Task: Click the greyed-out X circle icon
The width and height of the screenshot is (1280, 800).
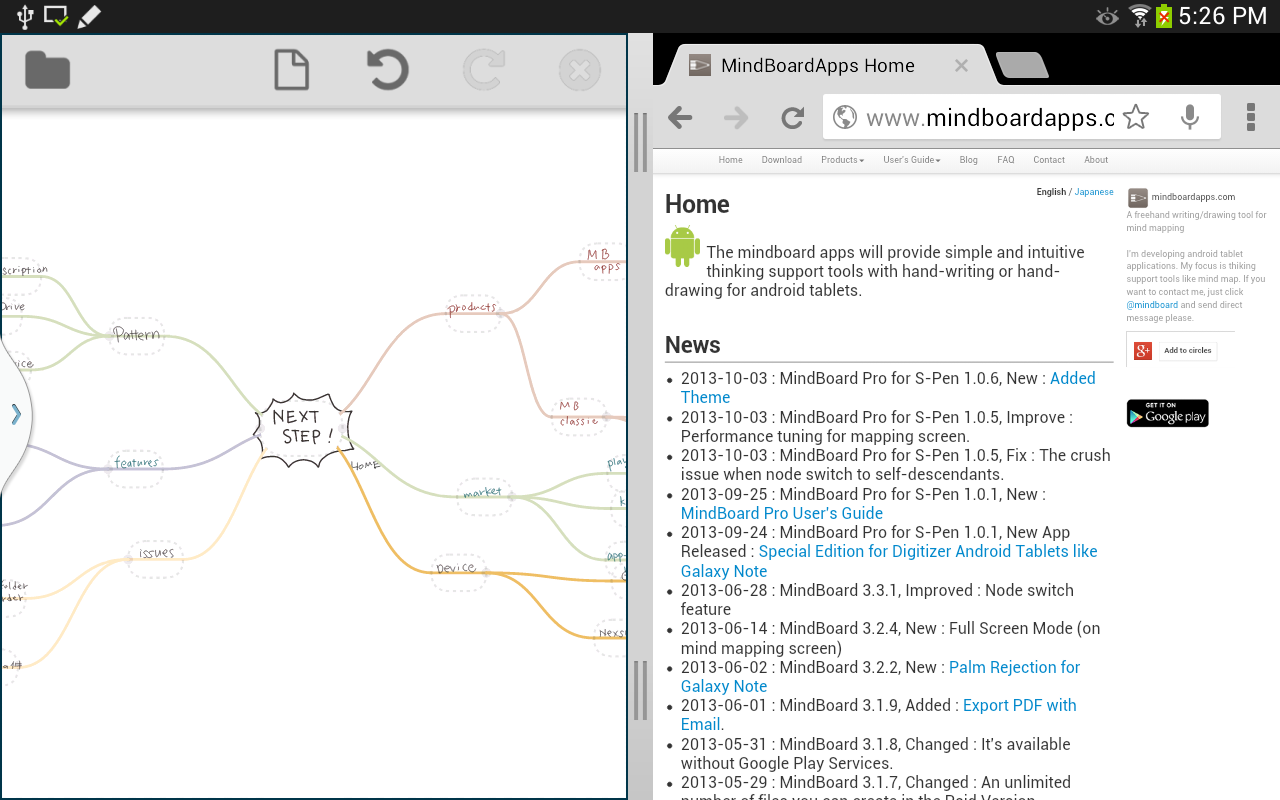Action: coord(579,71)
